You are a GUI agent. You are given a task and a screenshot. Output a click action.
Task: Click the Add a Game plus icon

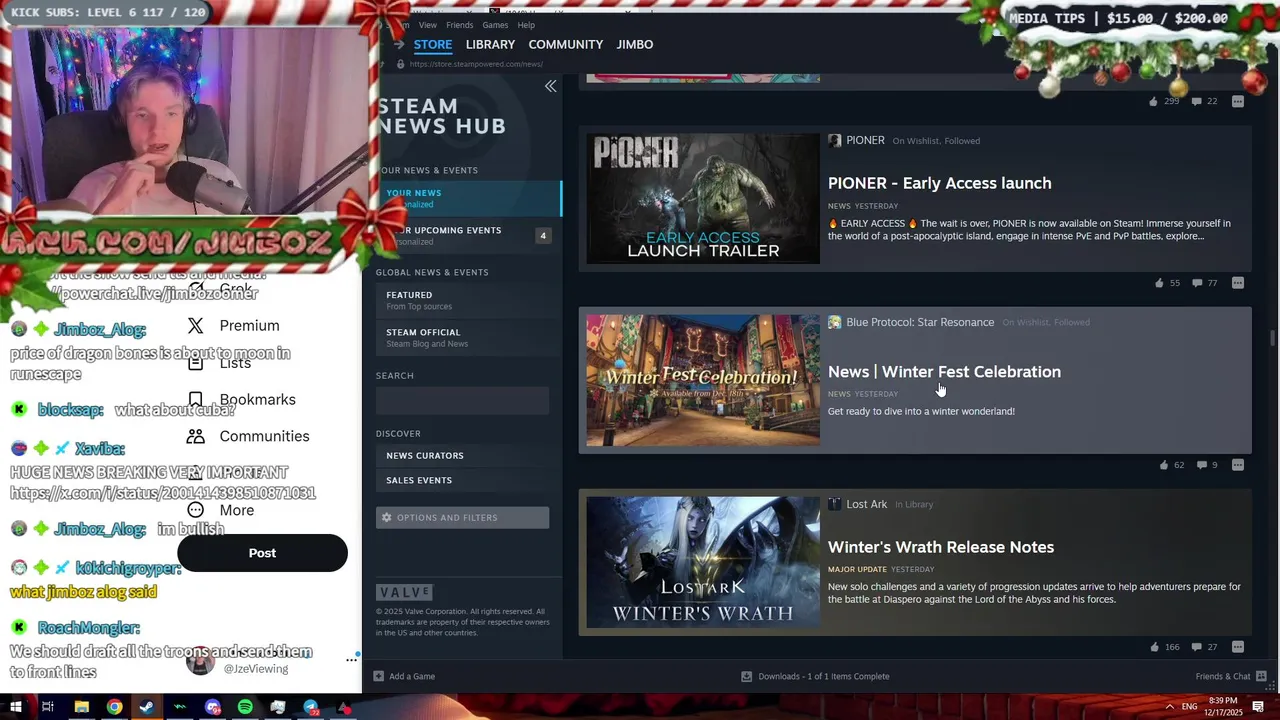[x=378, y=676]
